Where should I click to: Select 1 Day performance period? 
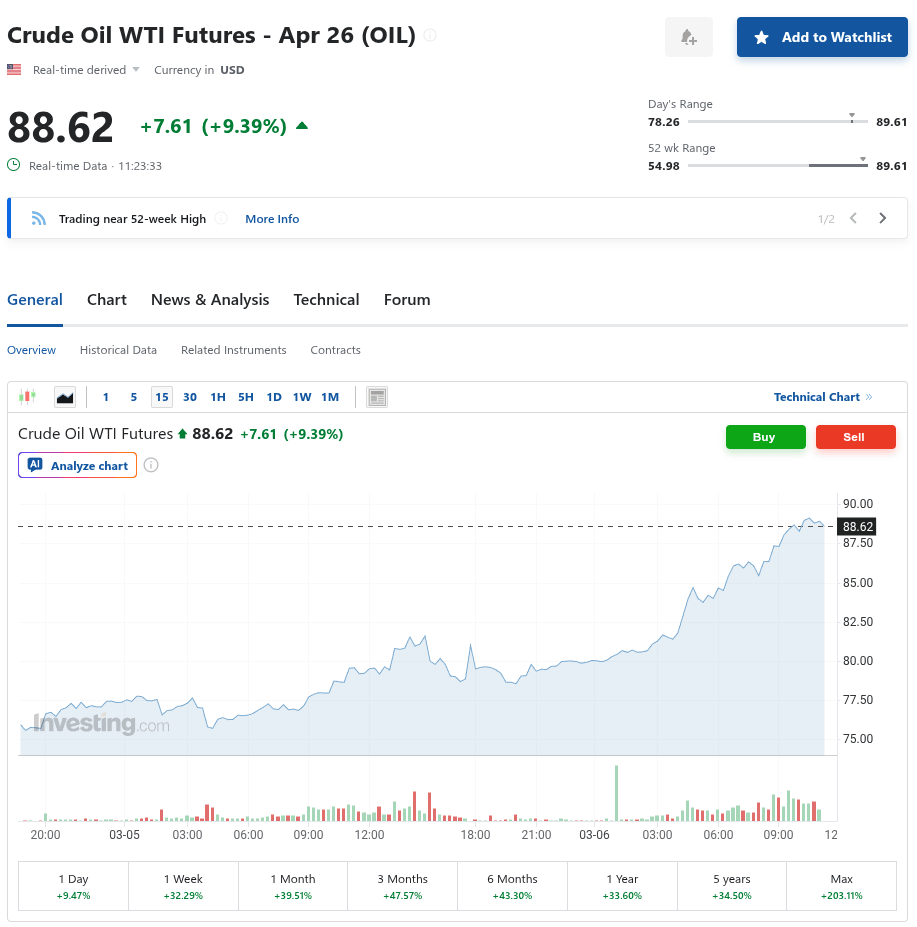click(x=73, y=886)
